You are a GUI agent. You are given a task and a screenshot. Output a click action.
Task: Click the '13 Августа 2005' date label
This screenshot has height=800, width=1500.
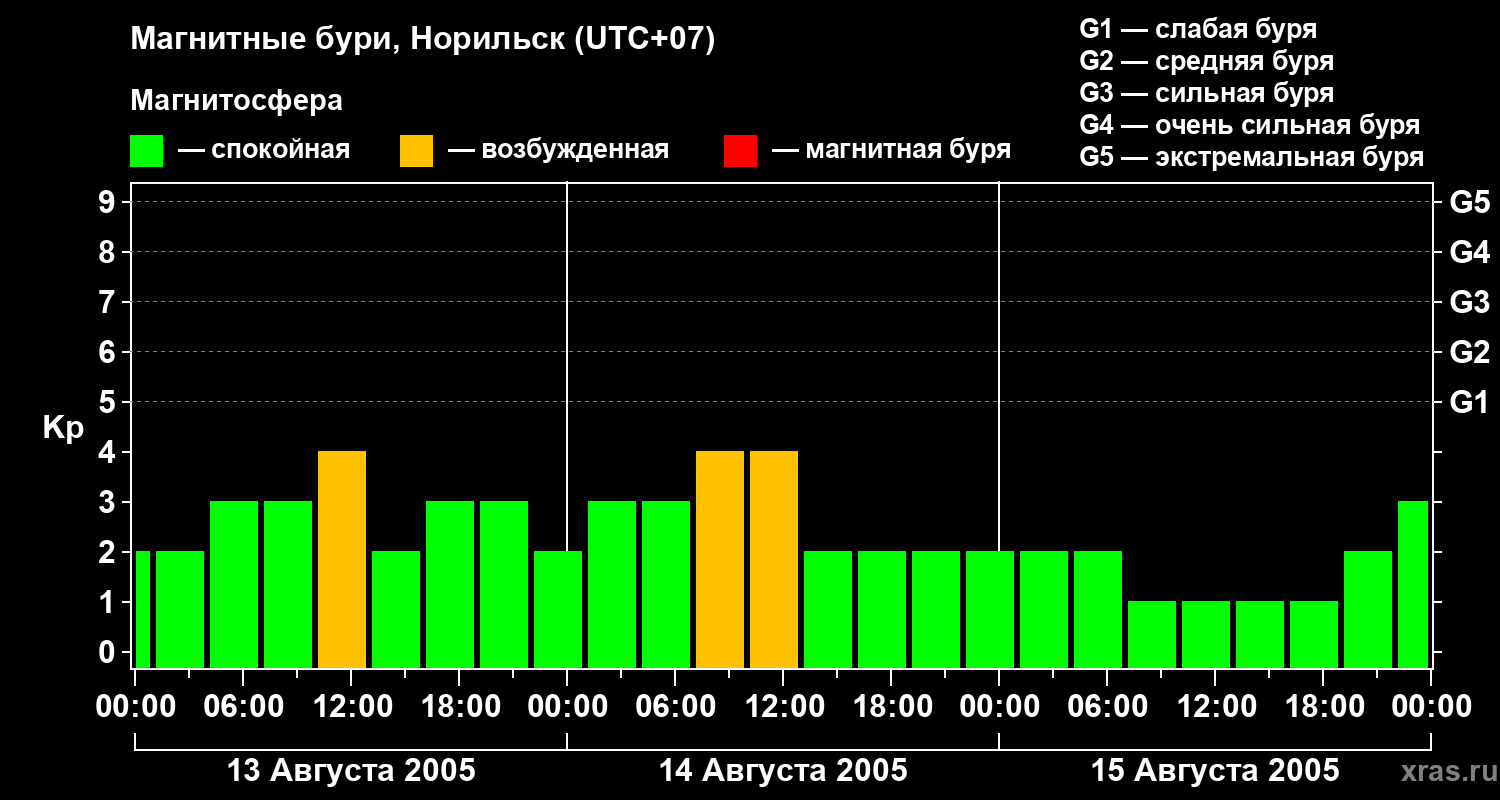[351, 770]
